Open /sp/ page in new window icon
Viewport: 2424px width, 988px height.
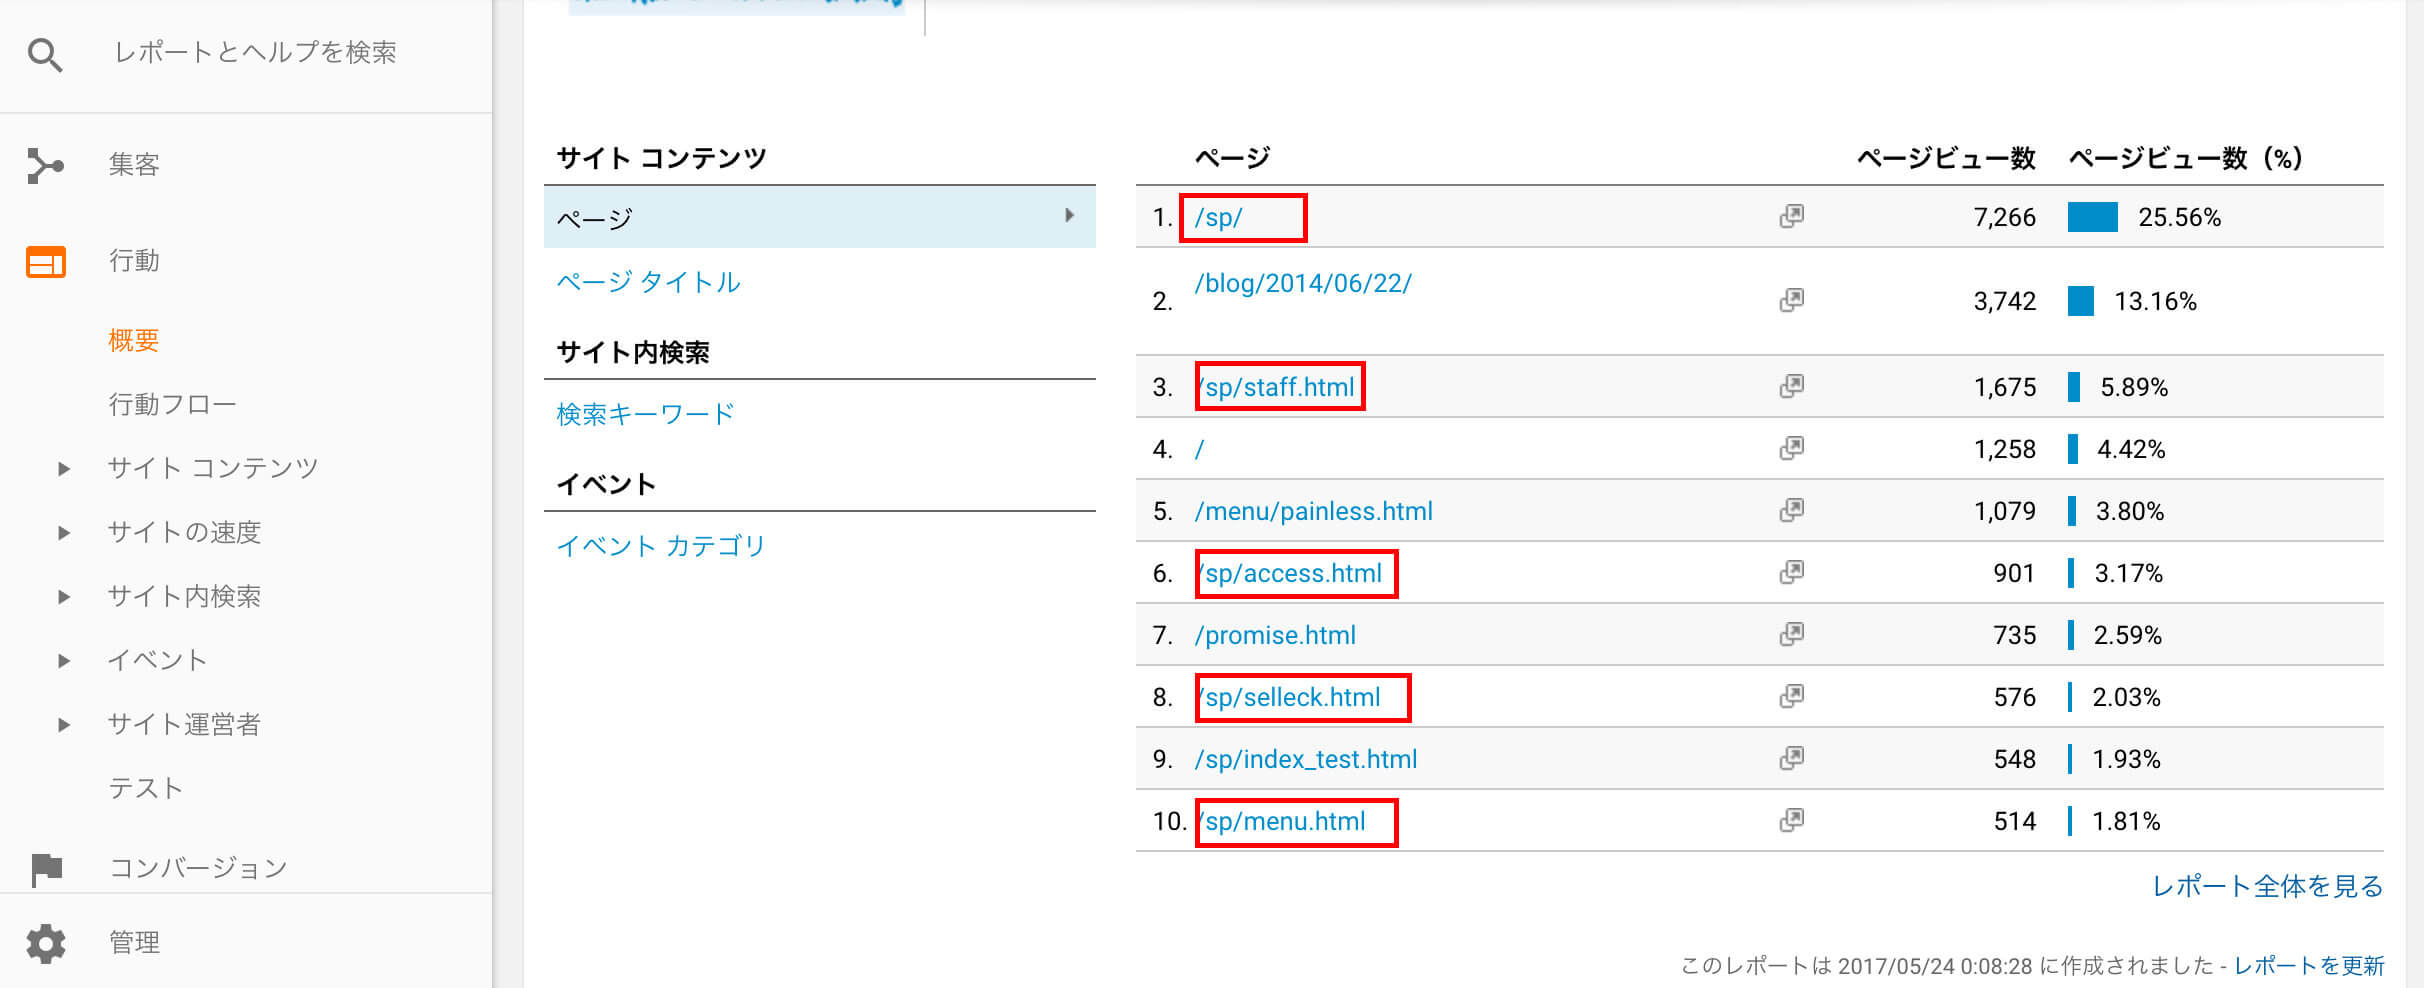coord(1792,216)
